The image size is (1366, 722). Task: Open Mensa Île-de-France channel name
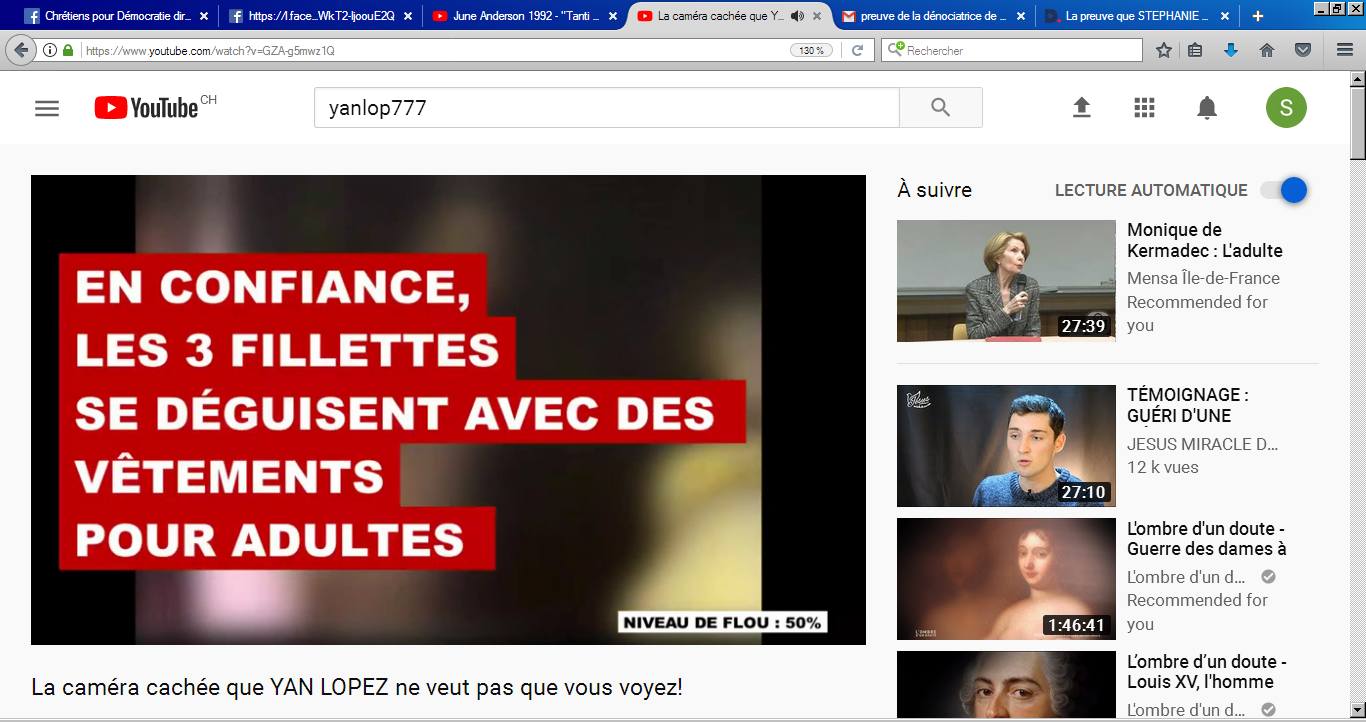click(1203, 278)
